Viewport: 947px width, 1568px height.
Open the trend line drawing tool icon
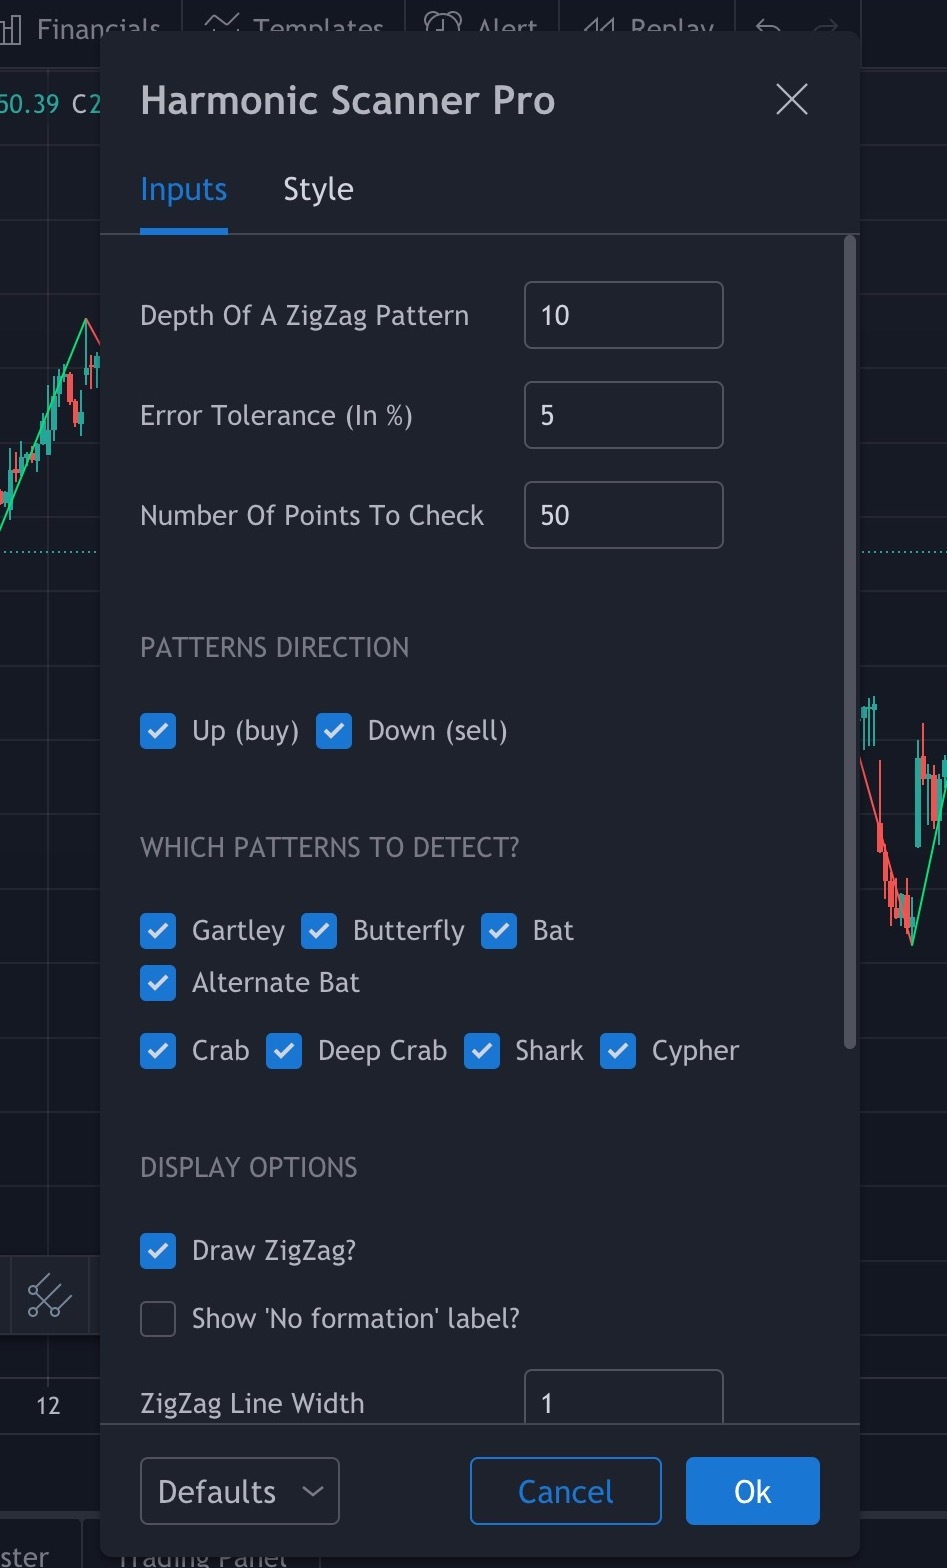[x=48, y=1296]
